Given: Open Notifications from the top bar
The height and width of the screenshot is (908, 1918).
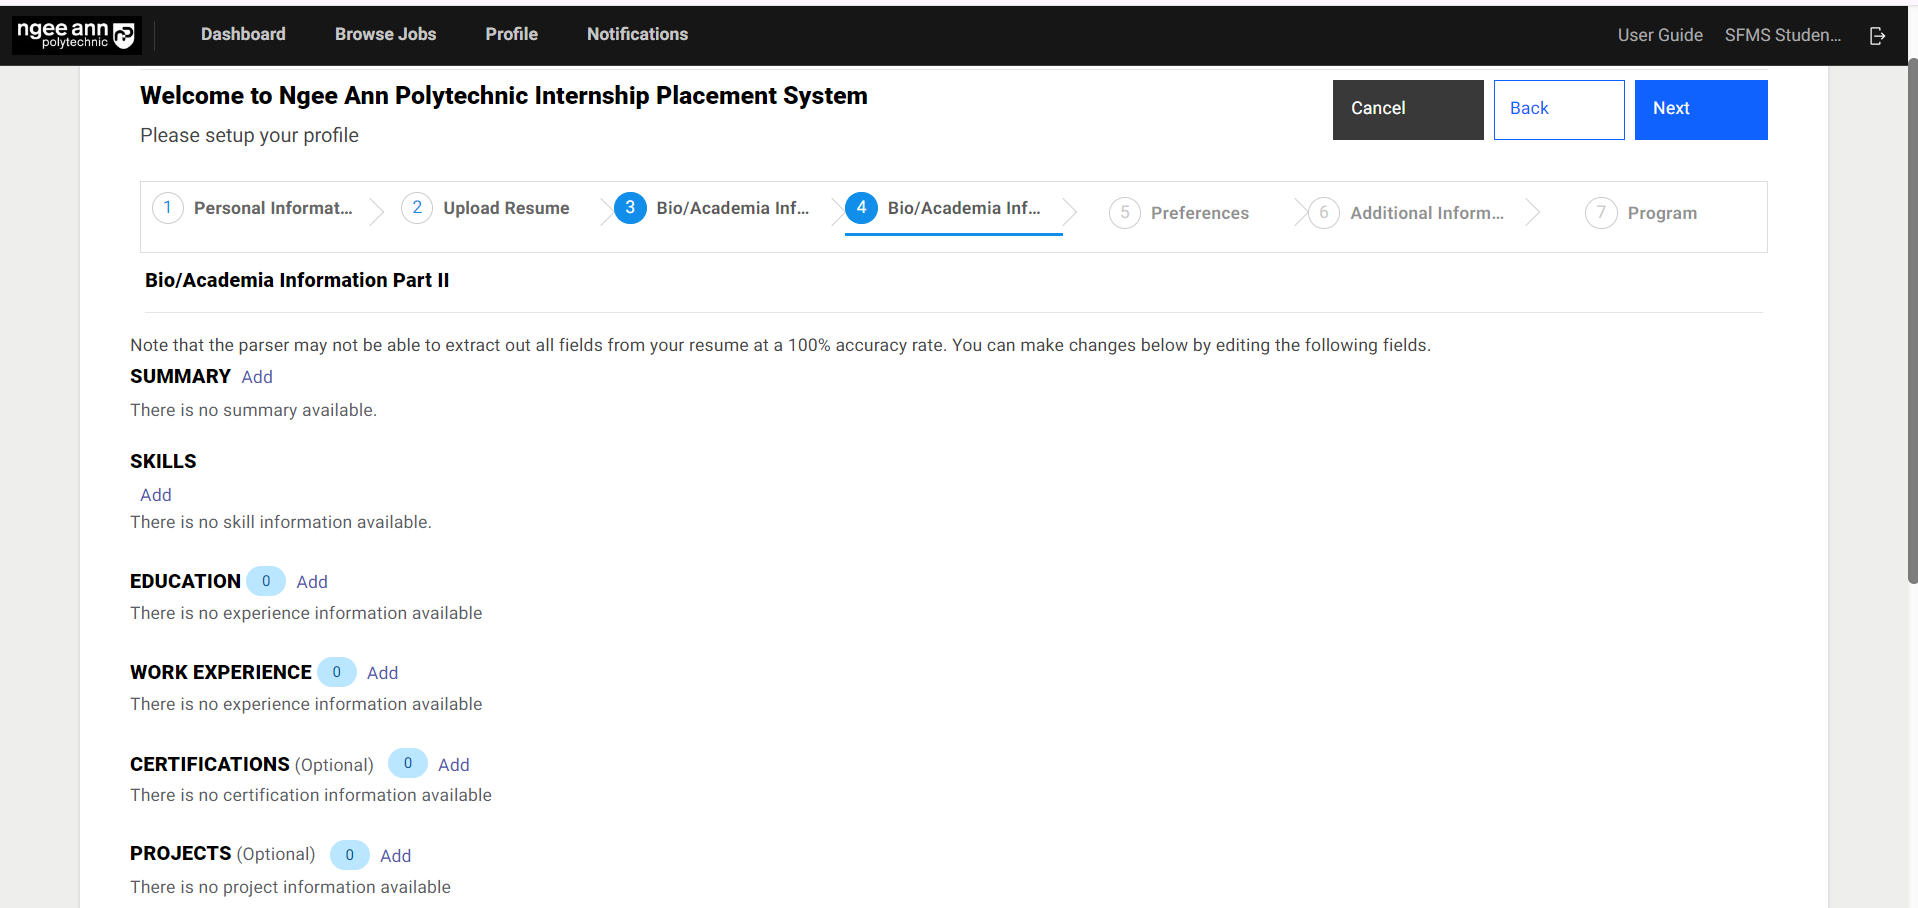Looking at the screenshot, I should click(637, 34).
